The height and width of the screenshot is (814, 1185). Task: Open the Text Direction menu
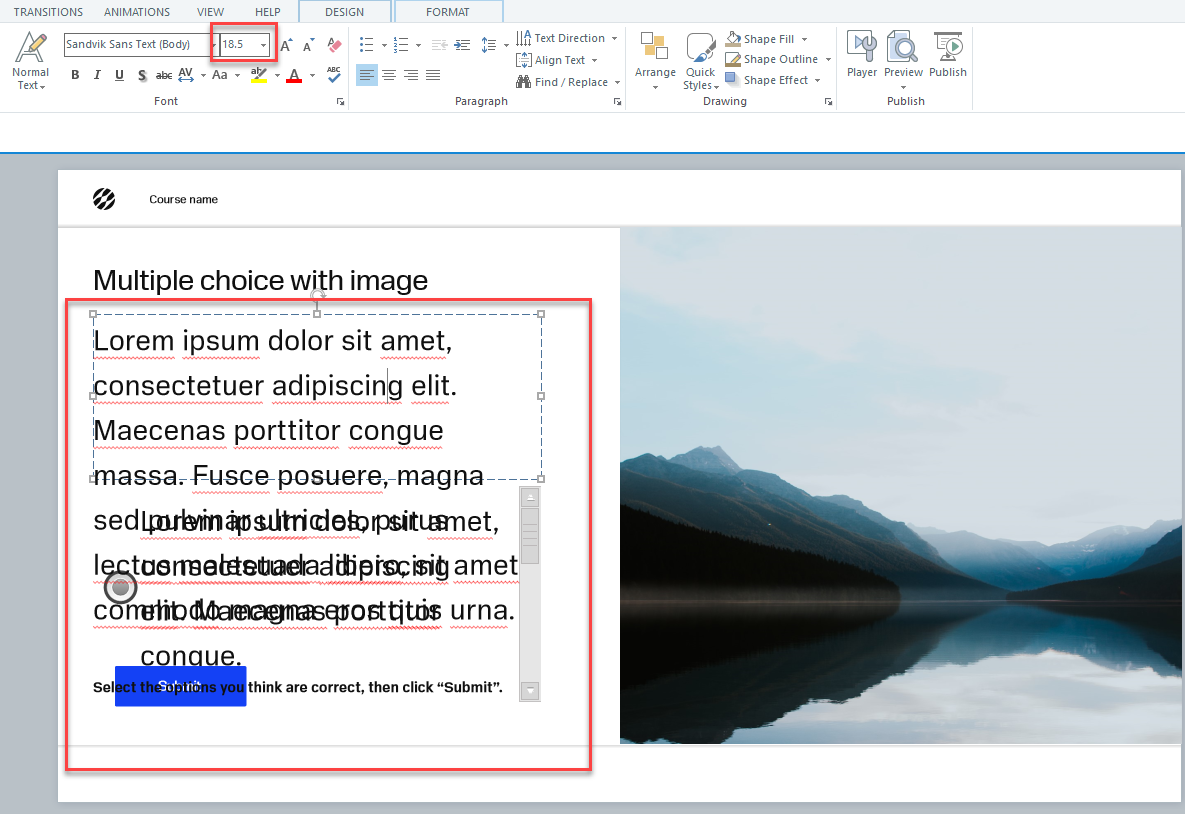567,38
